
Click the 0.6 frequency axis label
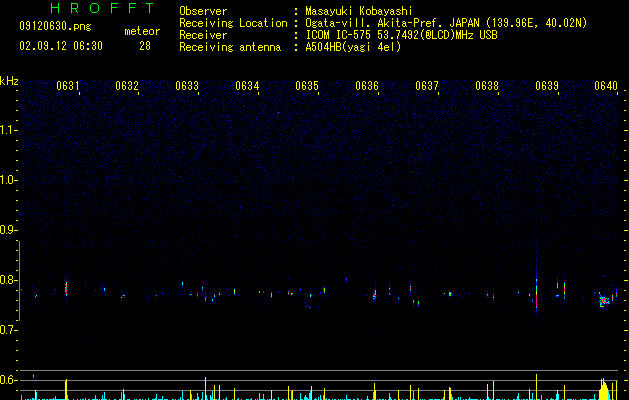7,380
